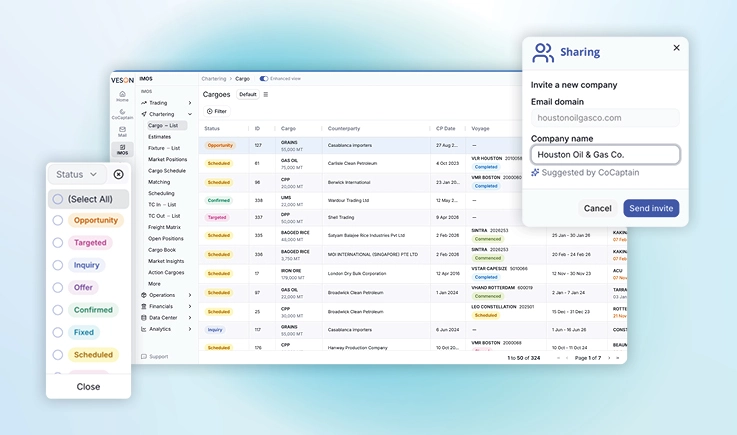The width and height of the screenshot is (737, 435).
Task: Check the Scheduled status option
Action: pos(58,355)
